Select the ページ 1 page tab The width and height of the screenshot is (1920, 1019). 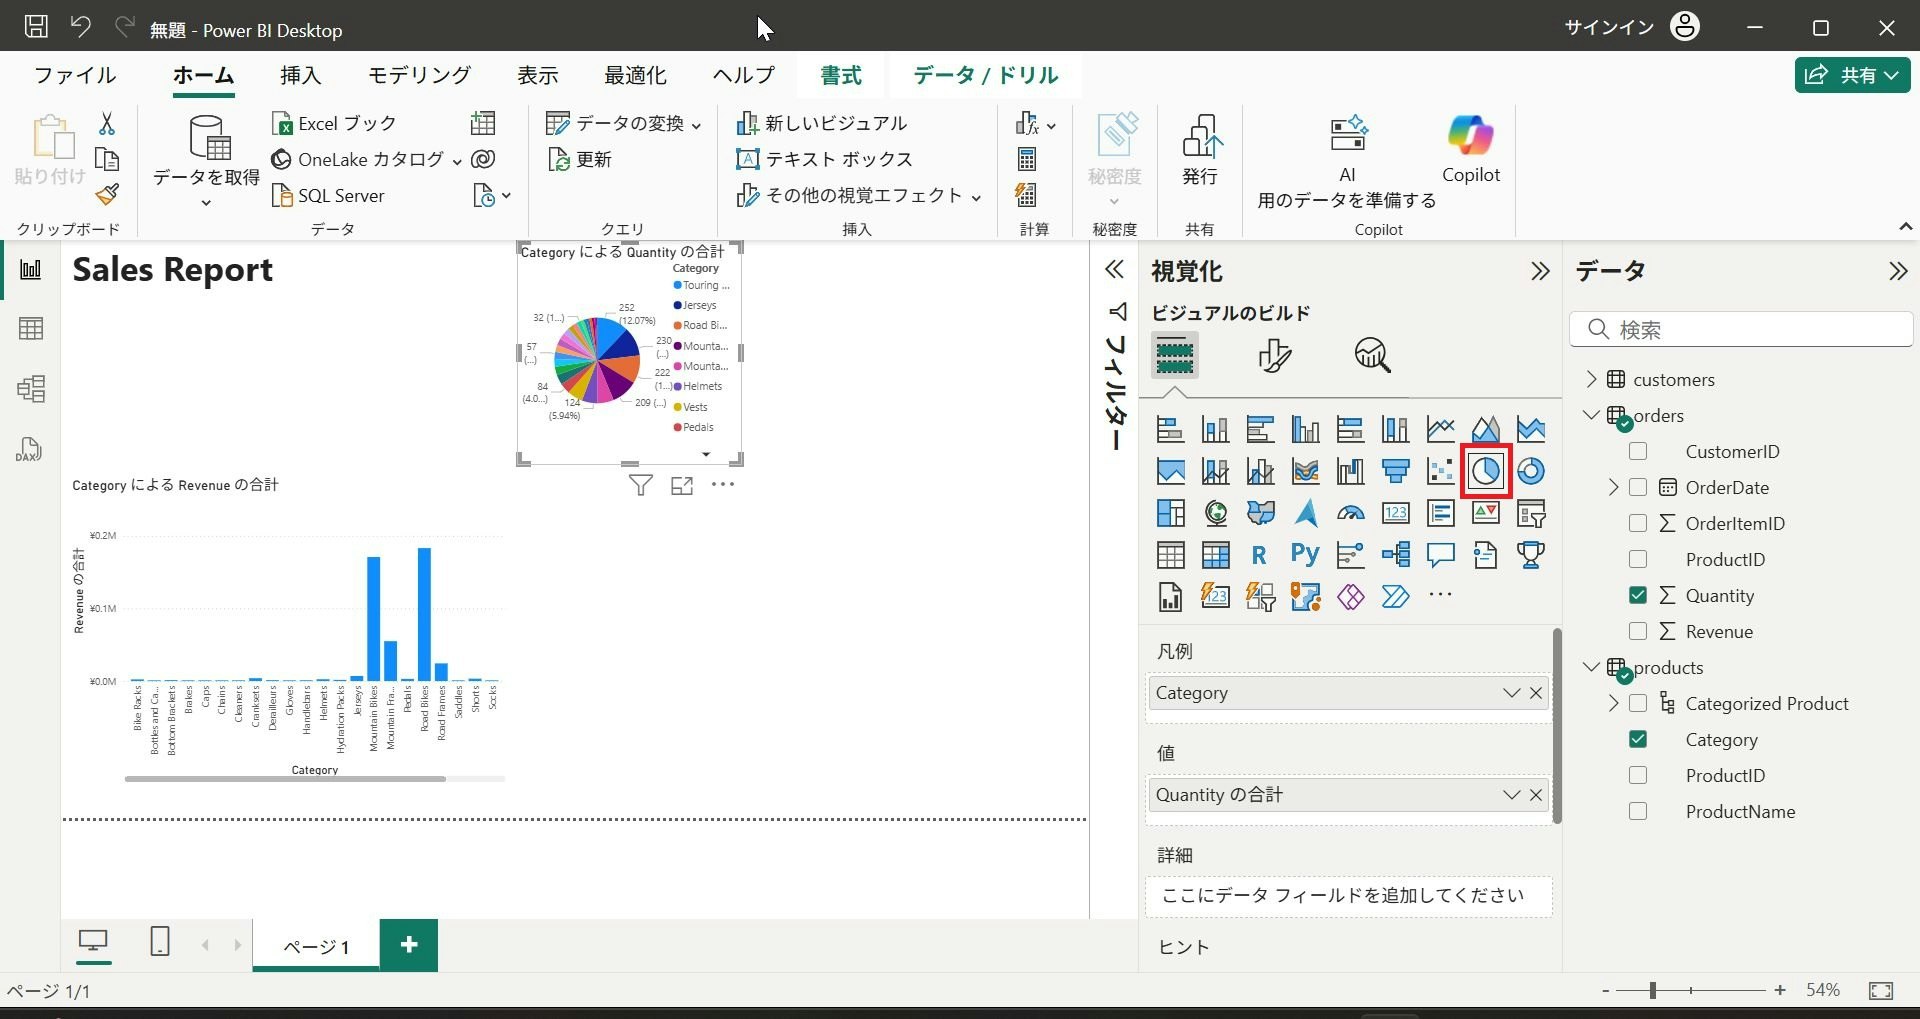(316, 946)
